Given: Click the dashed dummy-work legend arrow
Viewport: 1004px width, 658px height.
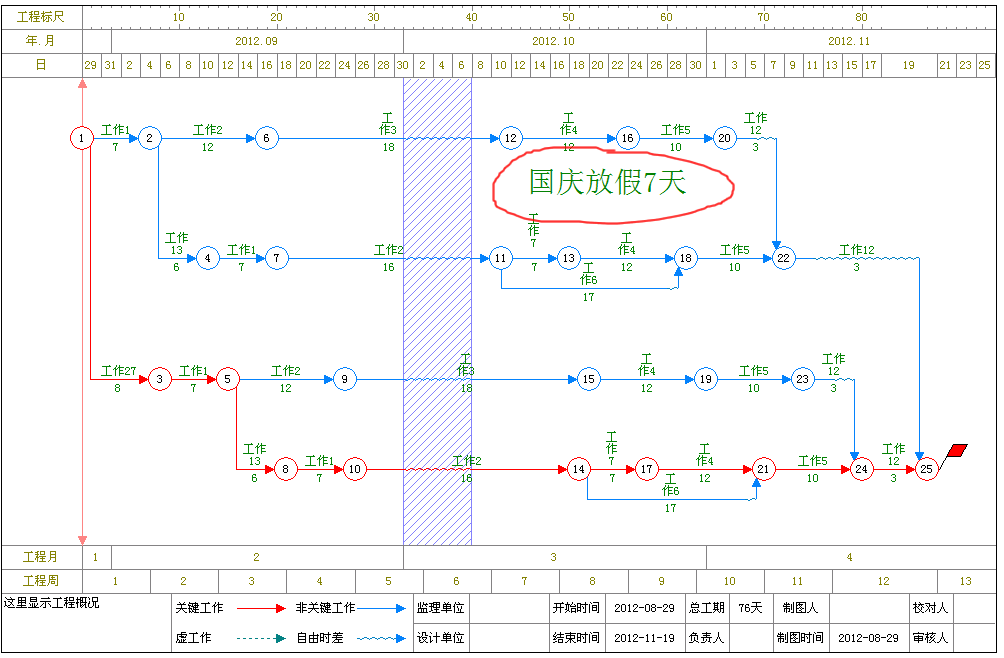Looking at the screenshot, I should (x=261, y=638).
